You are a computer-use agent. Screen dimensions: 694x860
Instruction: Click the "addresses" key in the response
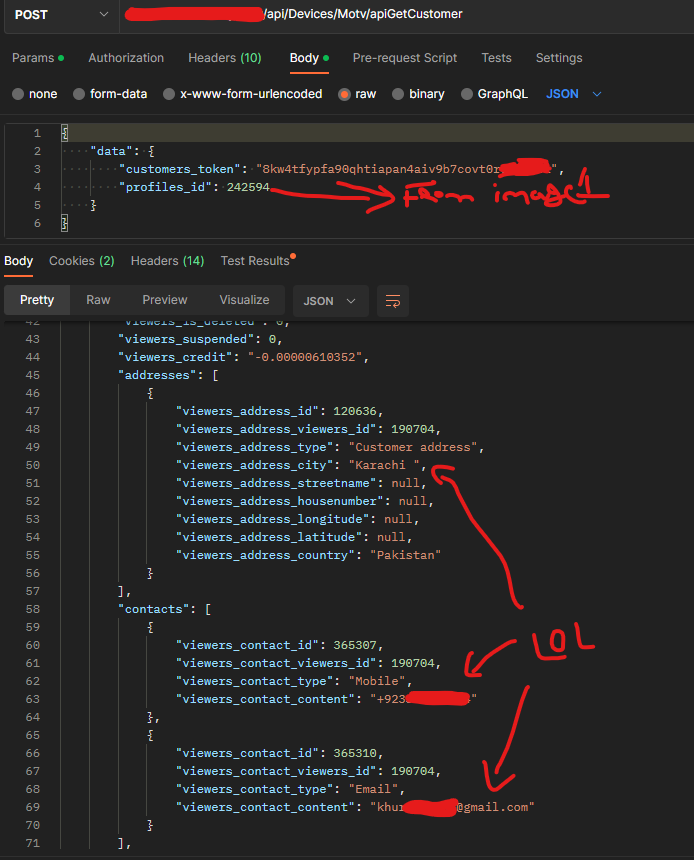(157, 375)
